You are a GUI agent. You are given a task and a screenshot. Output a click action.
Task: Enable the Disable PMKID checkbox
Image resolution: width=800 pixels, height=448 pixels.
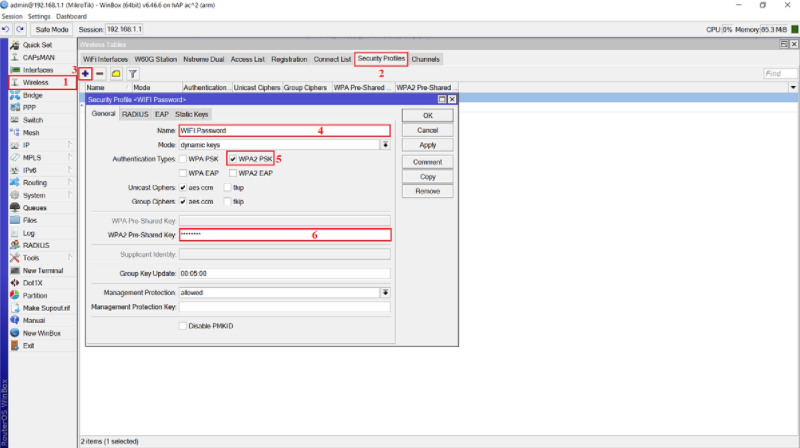[183, 325]
